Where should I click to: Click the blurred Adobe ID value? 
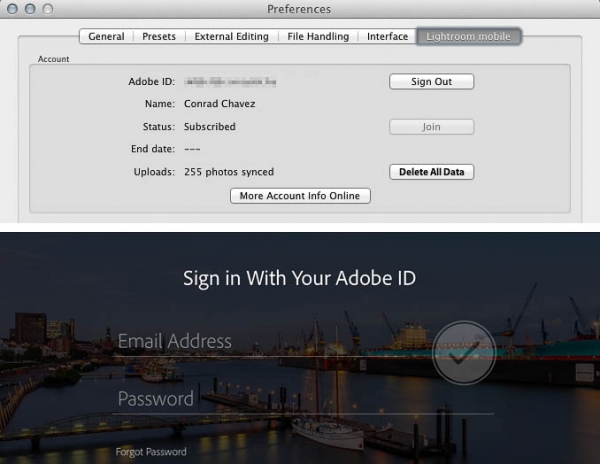230,81
